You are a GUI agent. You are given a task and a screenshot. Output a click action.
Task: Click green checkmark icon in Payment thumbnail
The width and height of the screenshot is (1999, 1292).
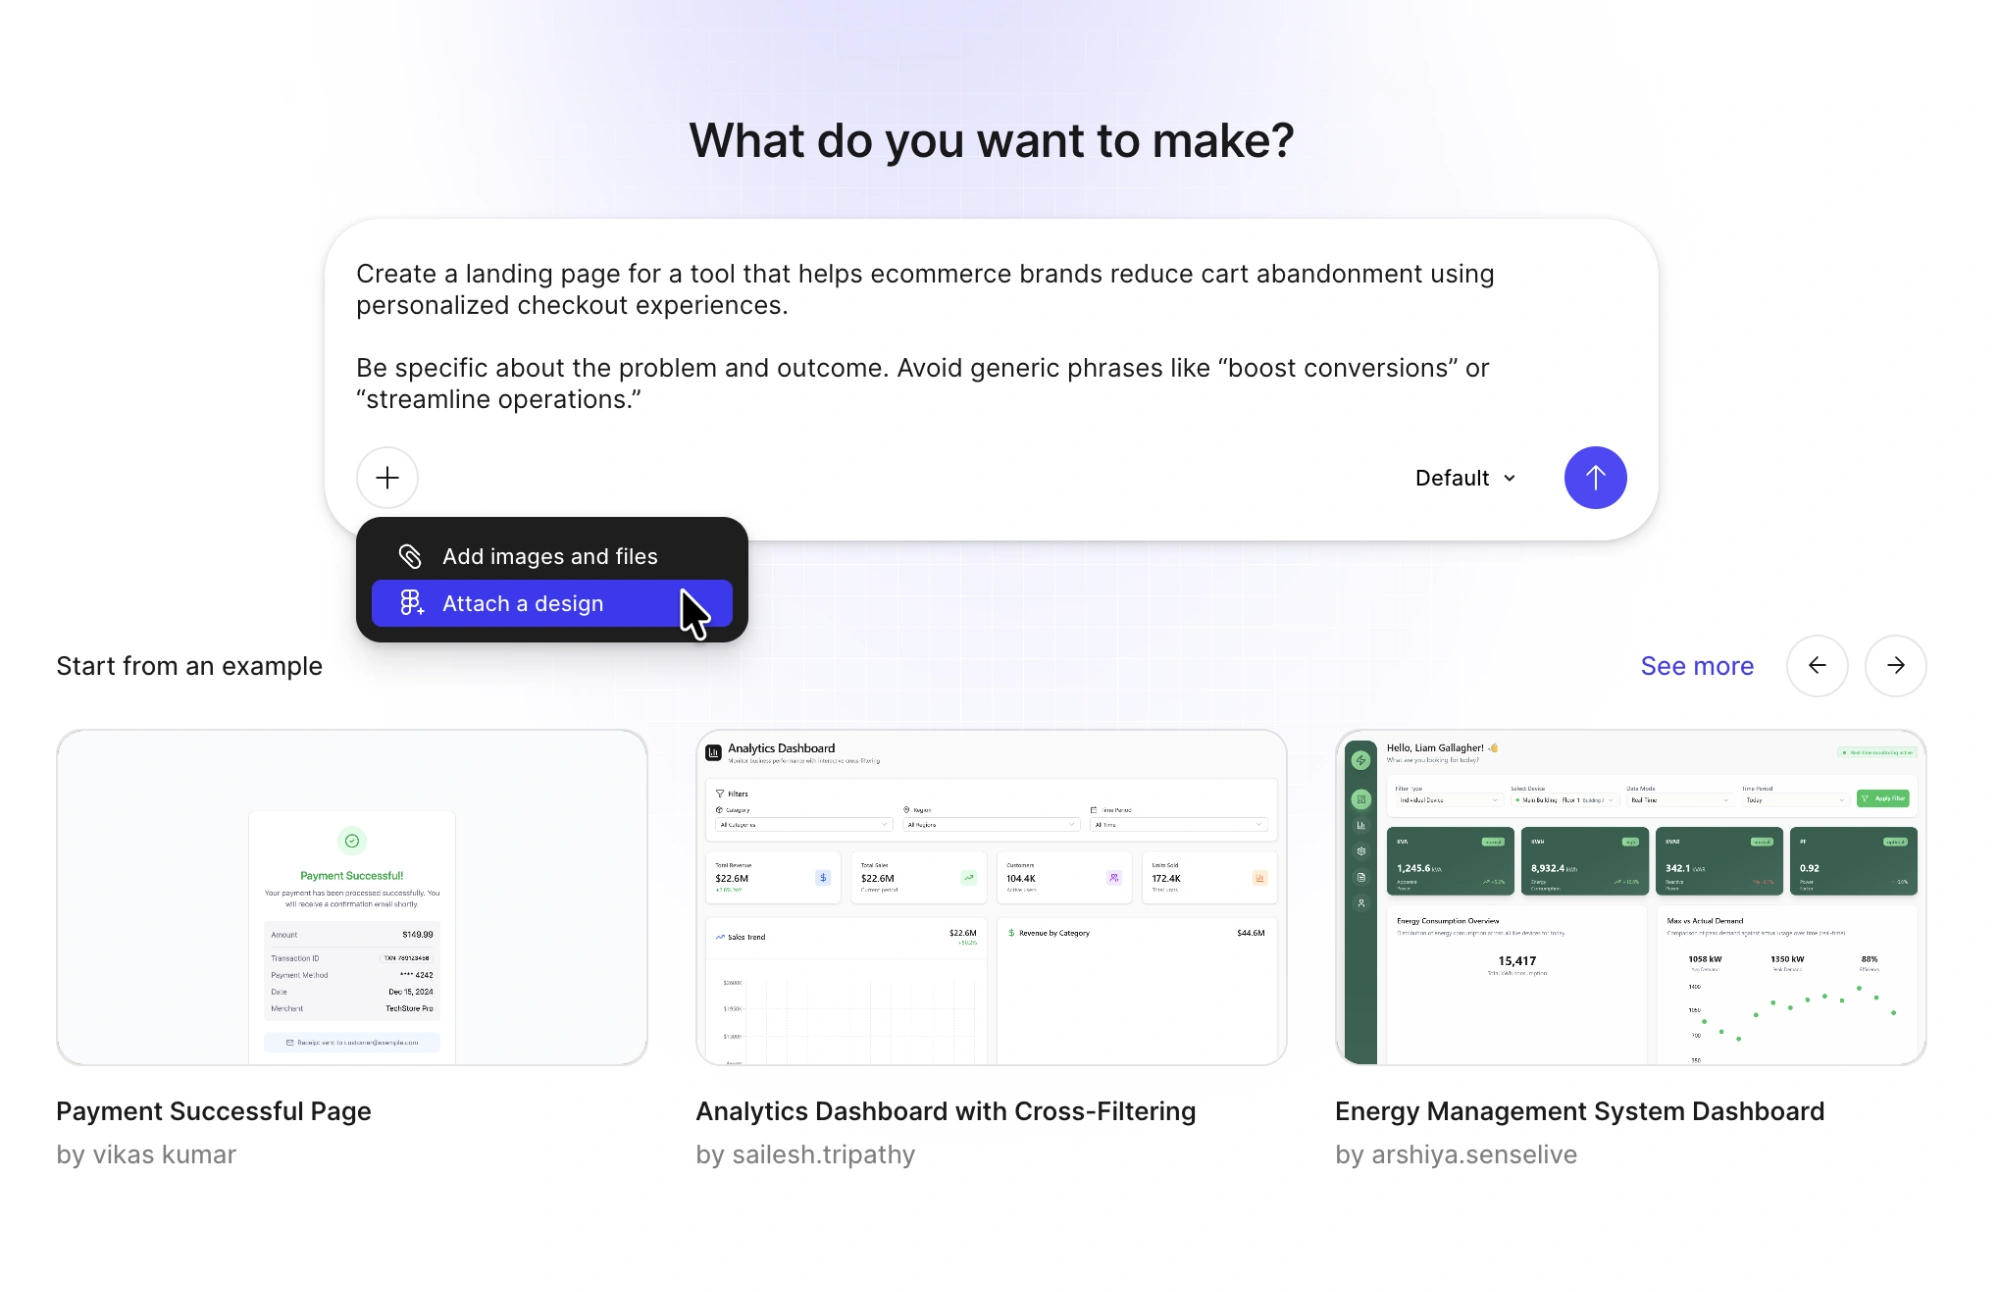point(352,841)
